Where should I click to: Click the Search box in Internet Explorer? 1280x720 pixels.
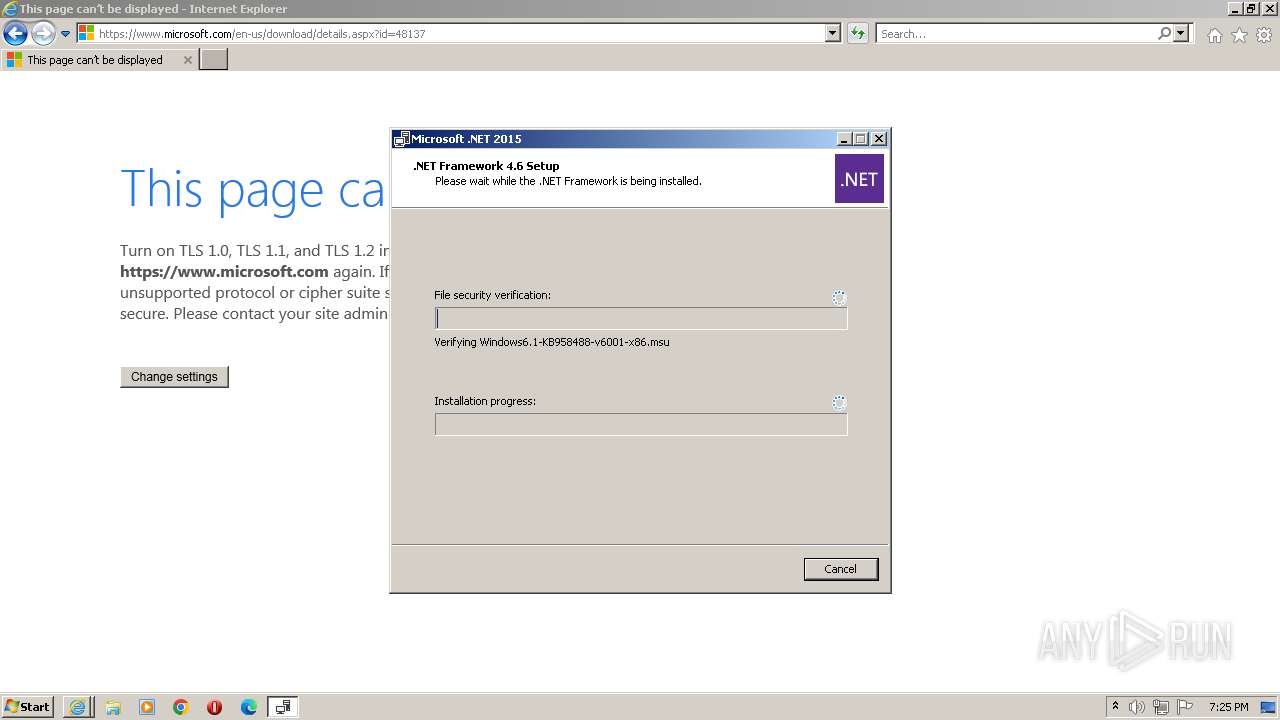(1016, 34)
